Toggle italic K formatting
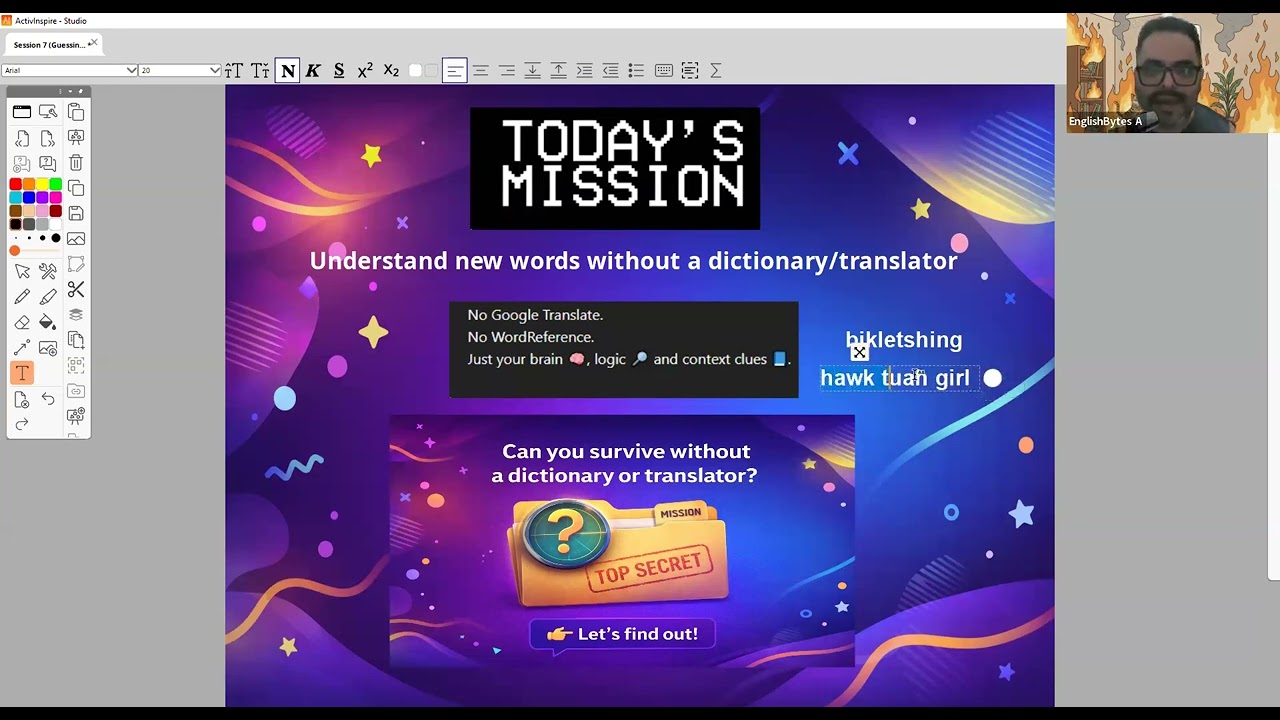The image size is (1280, 720). [x=313, y=70]
